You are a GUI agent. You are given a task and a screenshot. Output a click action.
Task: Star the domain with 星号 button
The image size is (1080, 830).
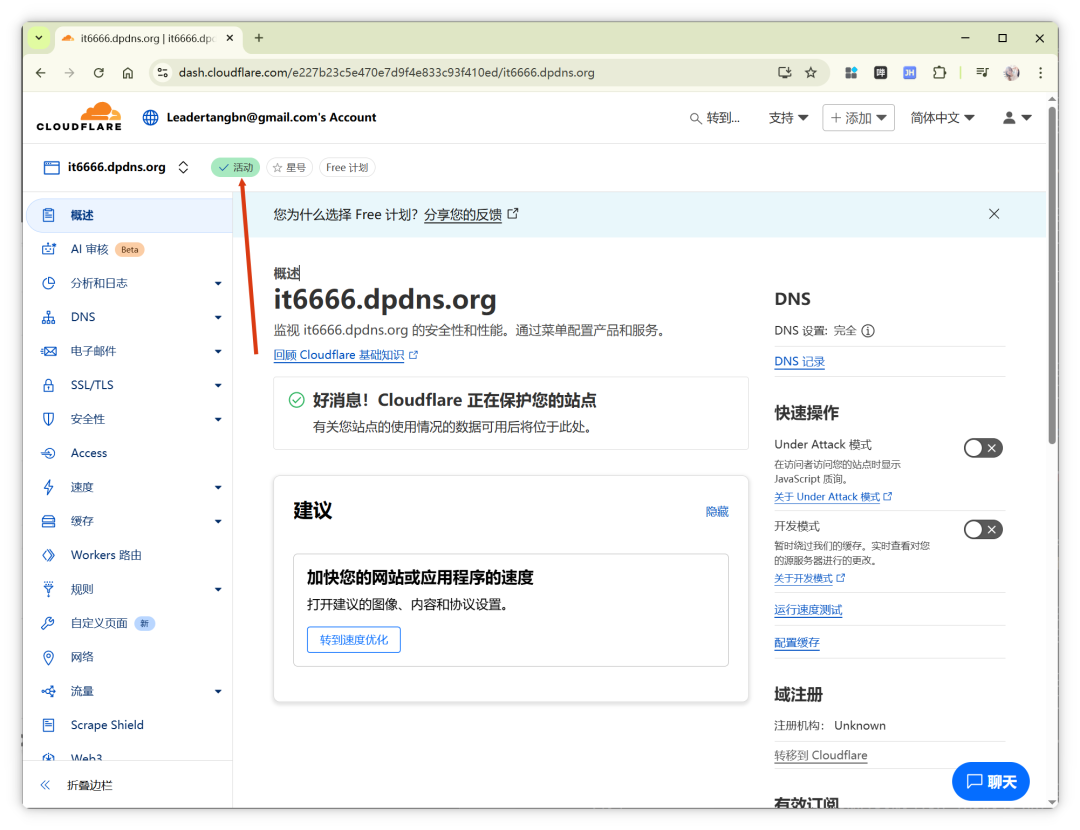pyautogui.click(x=289, y=167)
